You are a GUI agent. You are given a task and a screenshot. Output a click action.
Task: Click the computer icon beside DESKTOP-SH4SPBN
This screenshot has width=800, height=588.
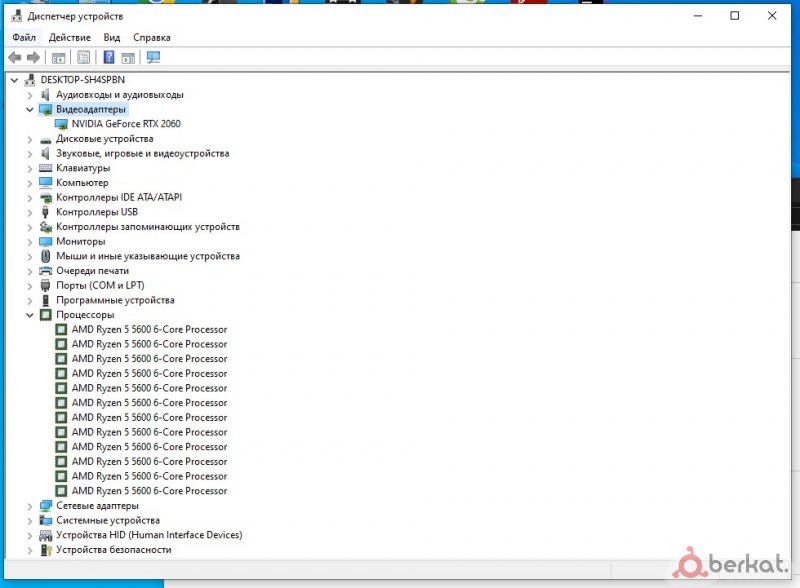coord(30,80)
